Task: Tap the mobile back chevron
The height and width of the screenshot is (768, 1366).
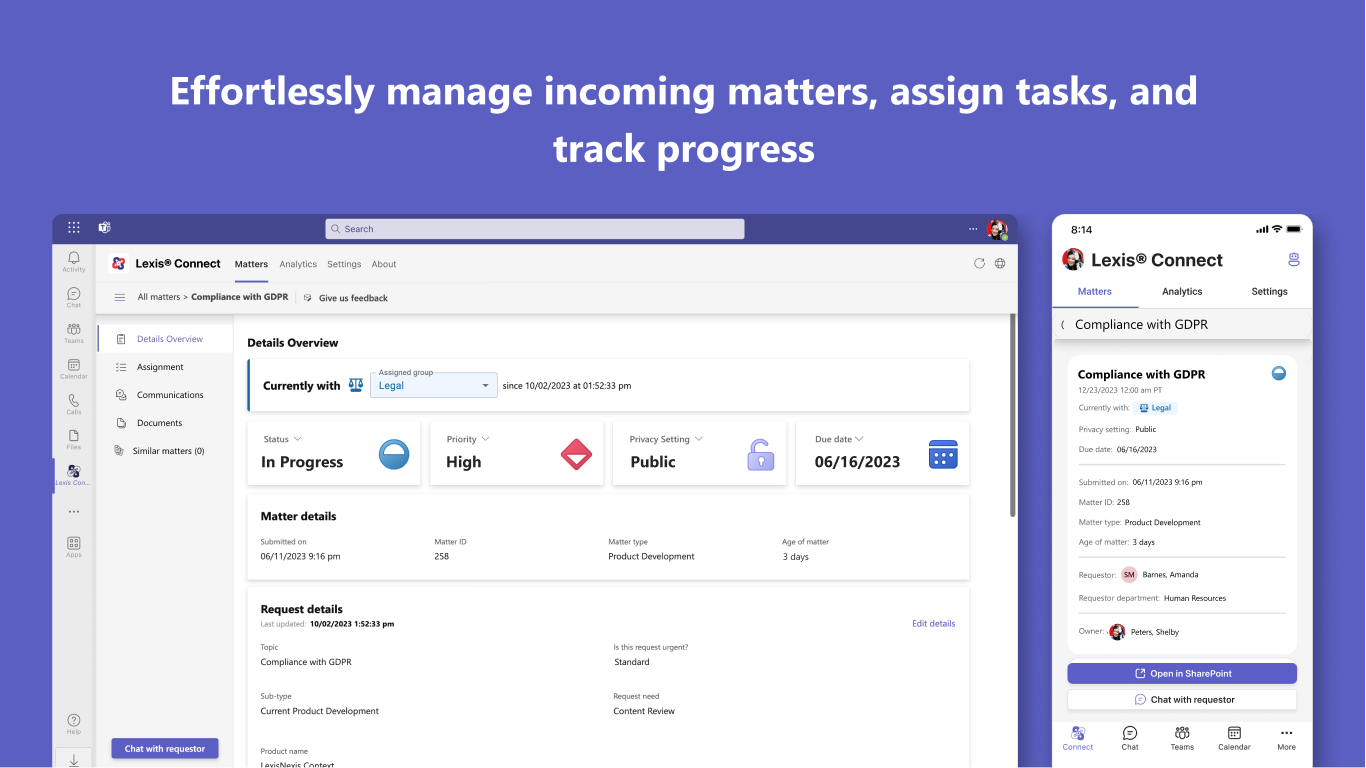Action: 1063,325
